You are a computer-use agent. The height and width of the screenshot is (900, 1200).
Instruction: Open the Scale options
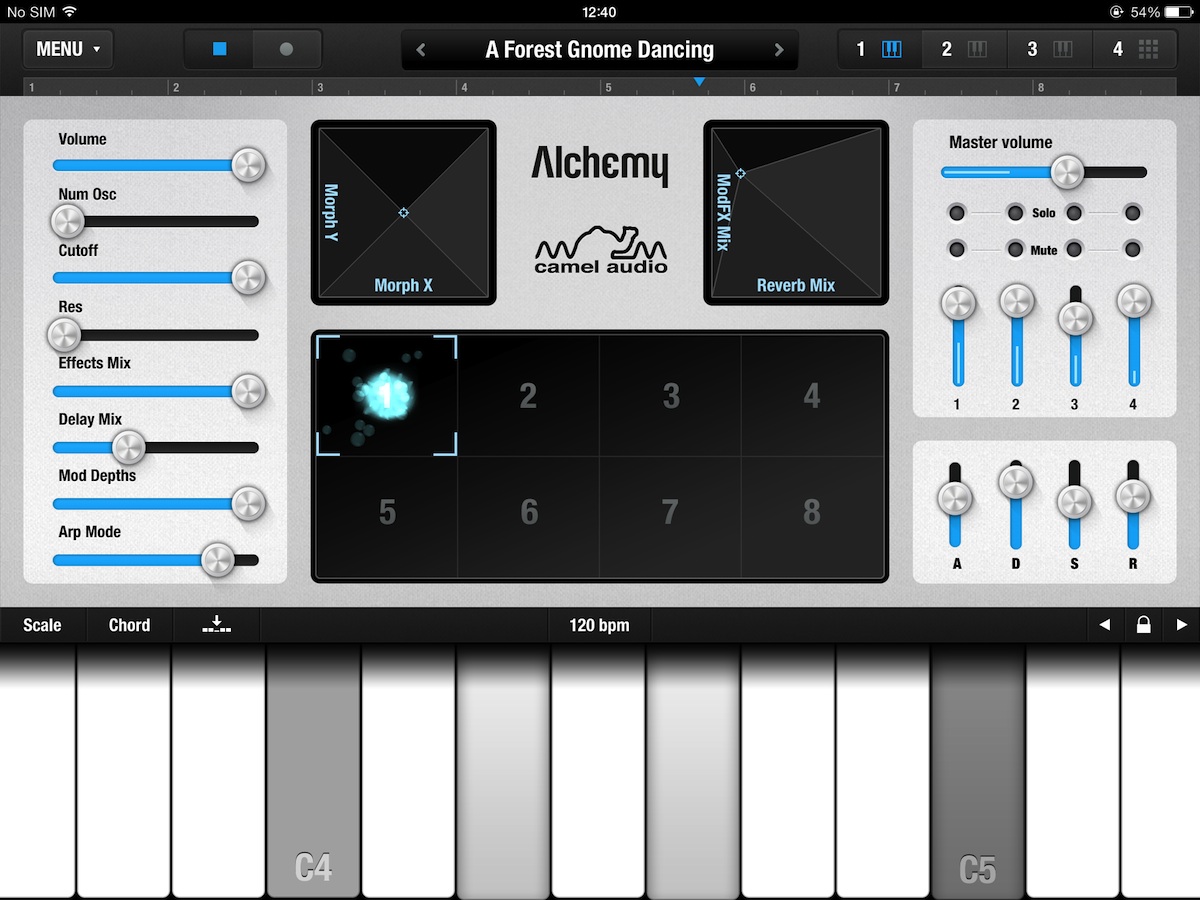click(43, 625)
